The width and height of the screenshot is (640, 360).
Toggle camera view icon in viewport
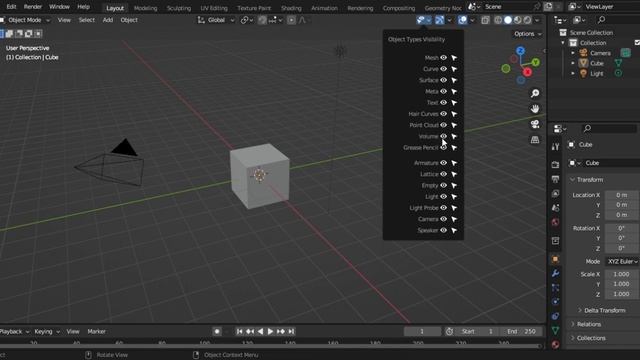535,124
